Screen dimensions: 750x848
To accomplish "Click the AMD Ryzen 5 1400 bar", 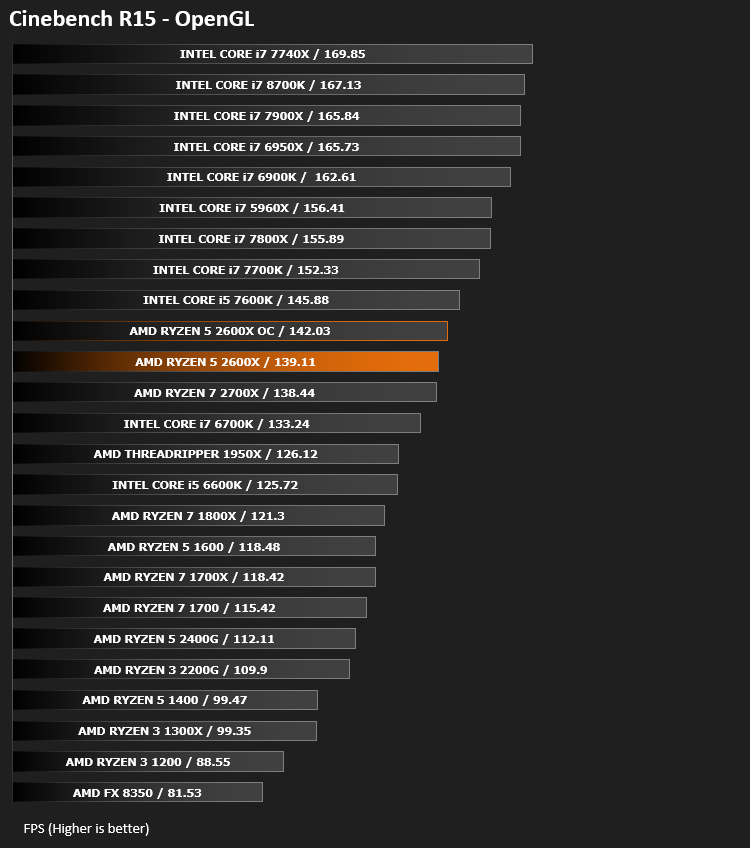I will click(x=165, y=700).
